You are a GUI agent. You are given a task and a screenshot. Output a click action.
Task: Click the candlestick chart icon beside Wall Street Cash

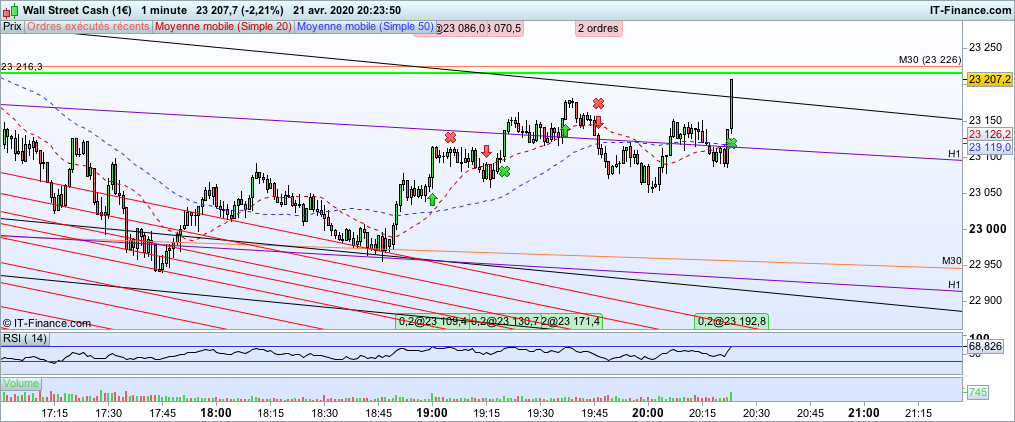[8, 10]
